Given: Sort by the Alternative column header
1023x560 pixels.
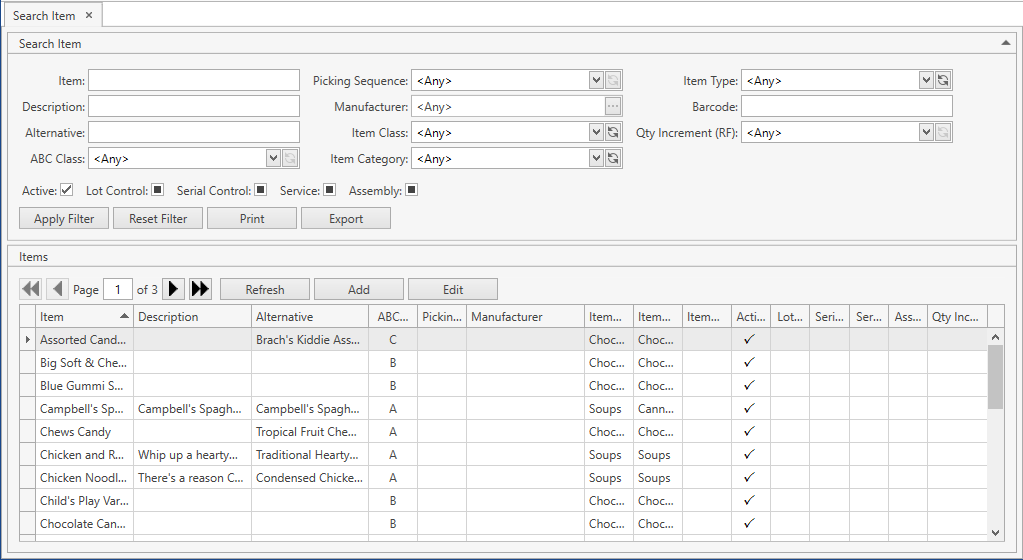Looking at the screenshot, I should [310, 317].
